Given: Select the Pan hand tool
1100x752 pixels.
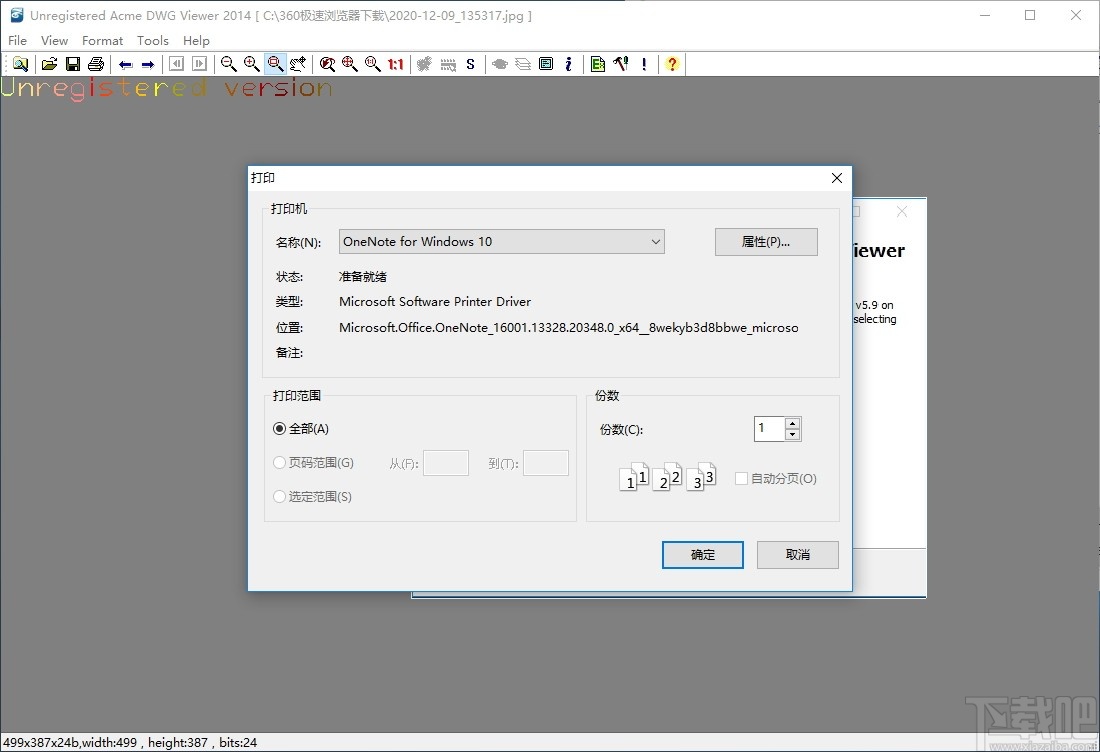Looking at the screenshot, I should (298, 63).
